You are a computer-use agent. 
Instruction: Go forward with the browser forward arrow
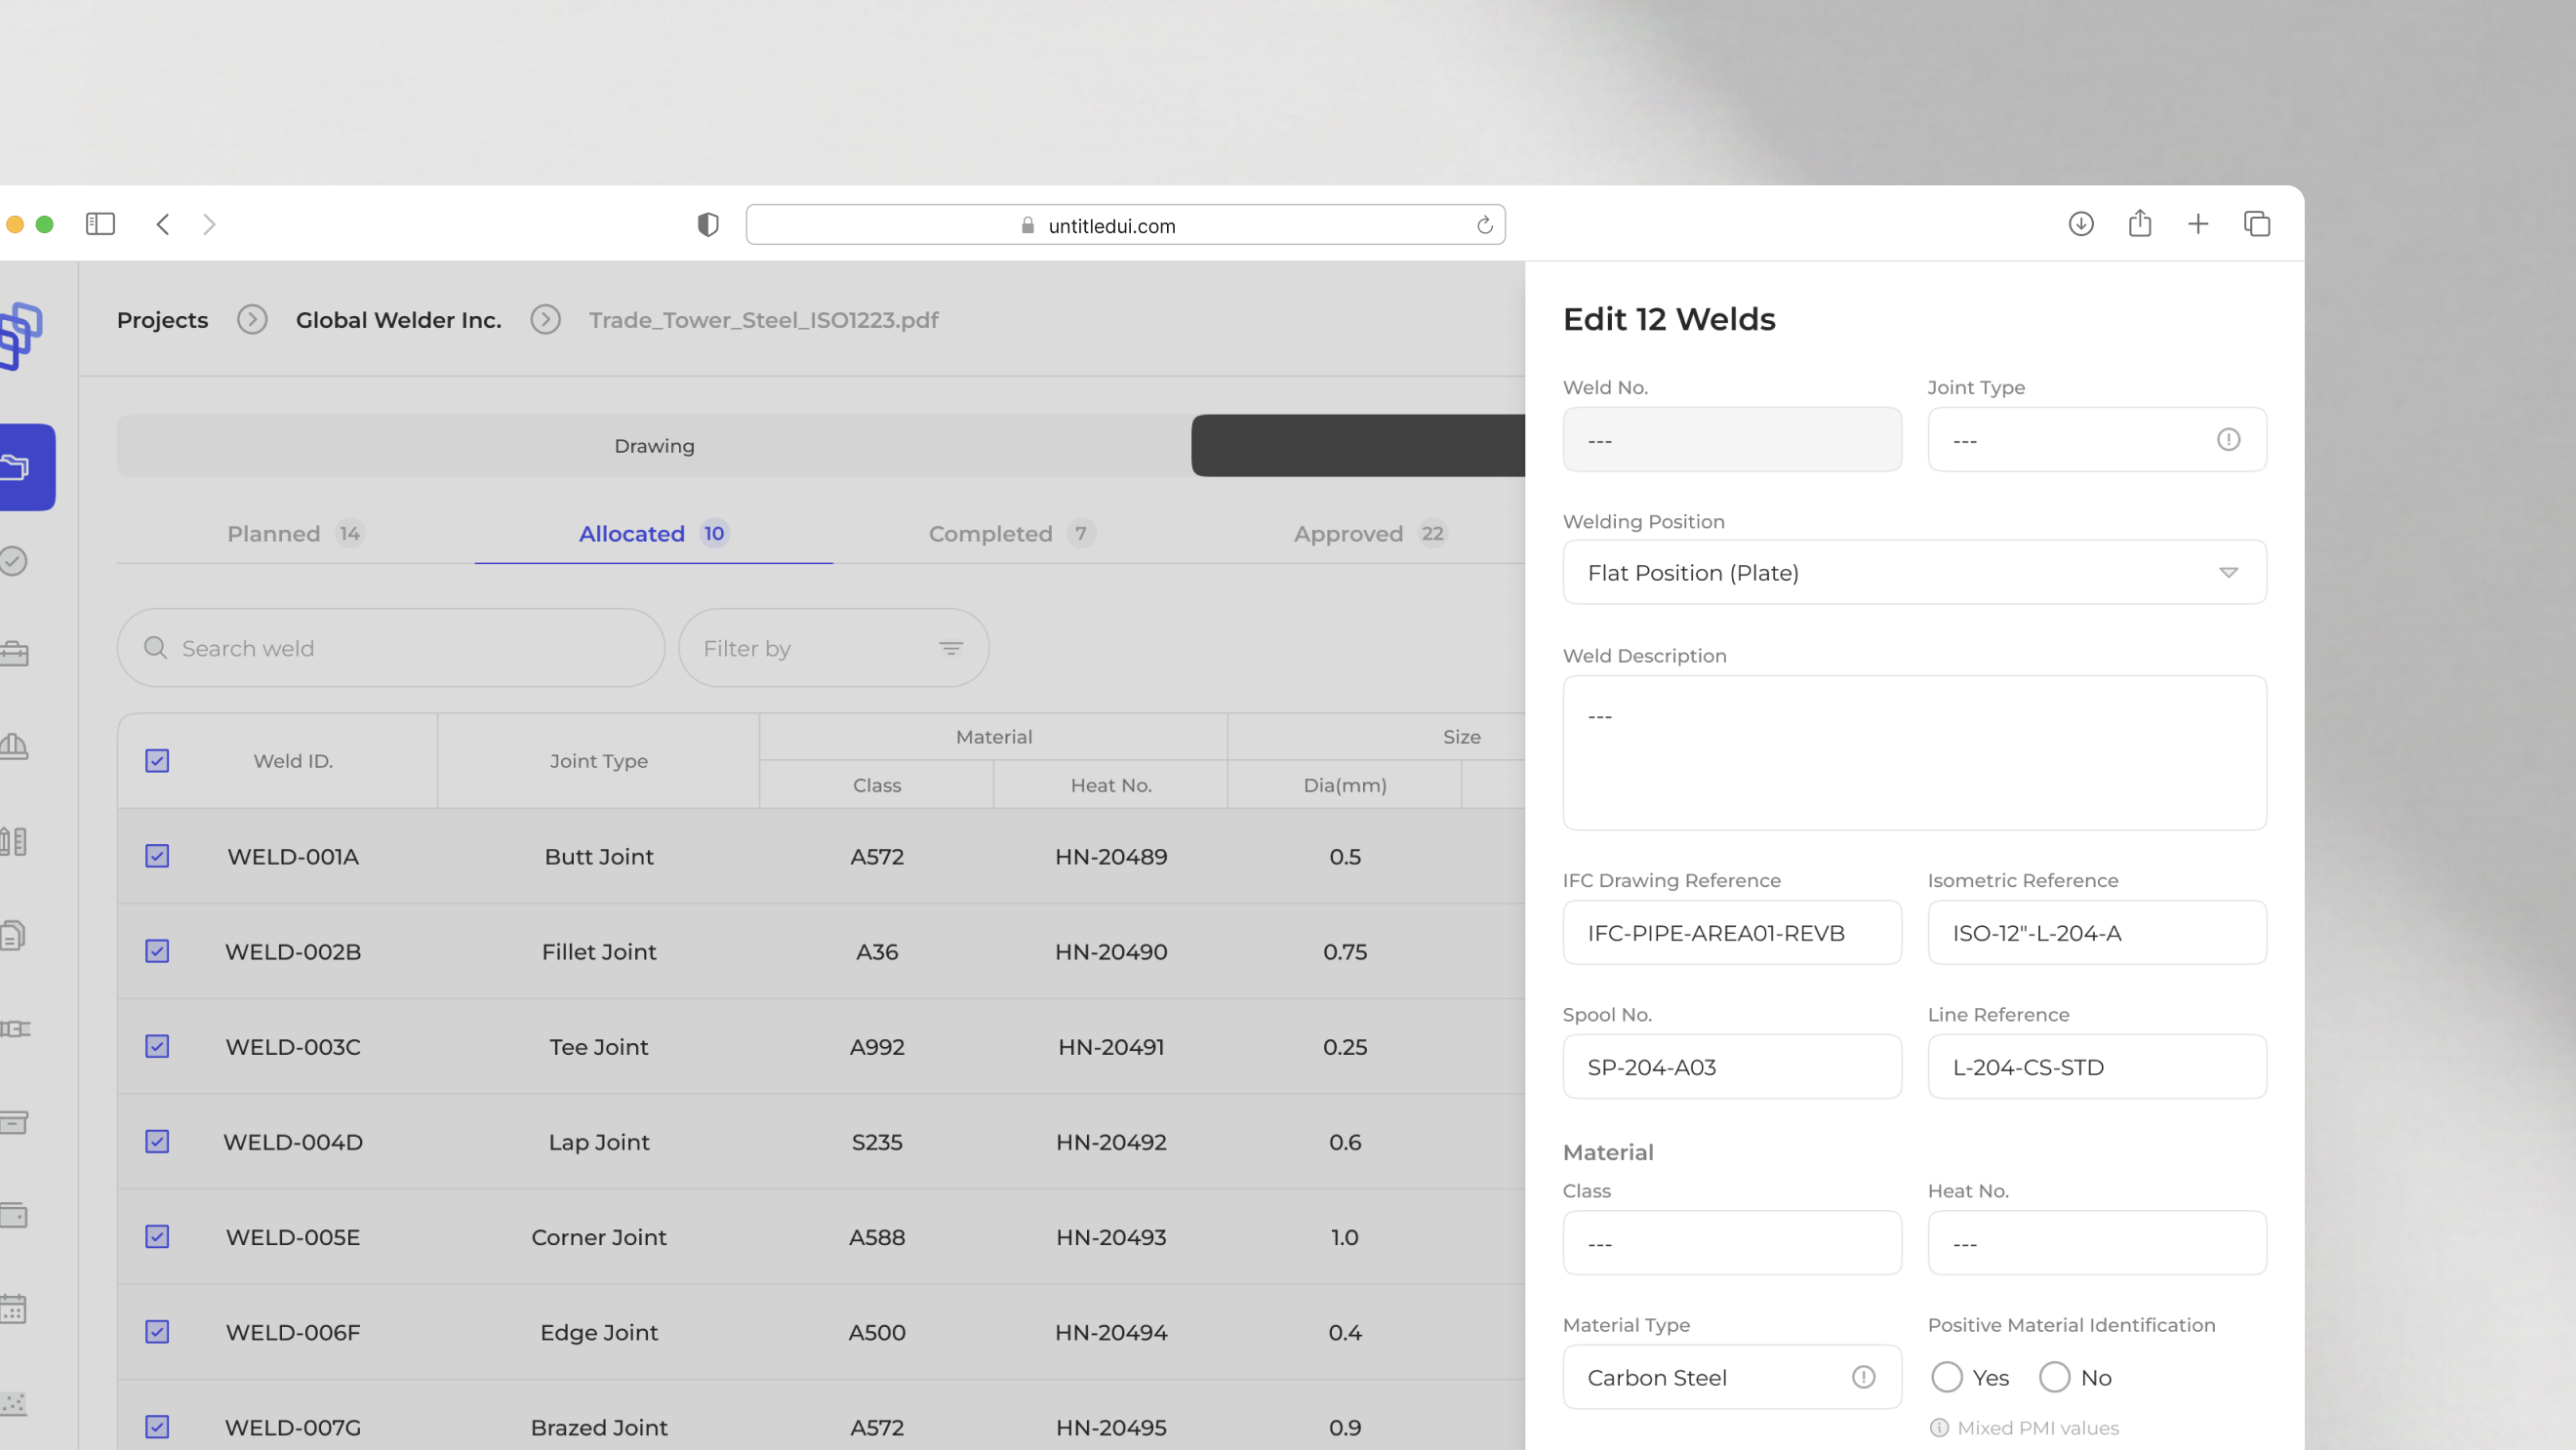click(x=209, y=224)
